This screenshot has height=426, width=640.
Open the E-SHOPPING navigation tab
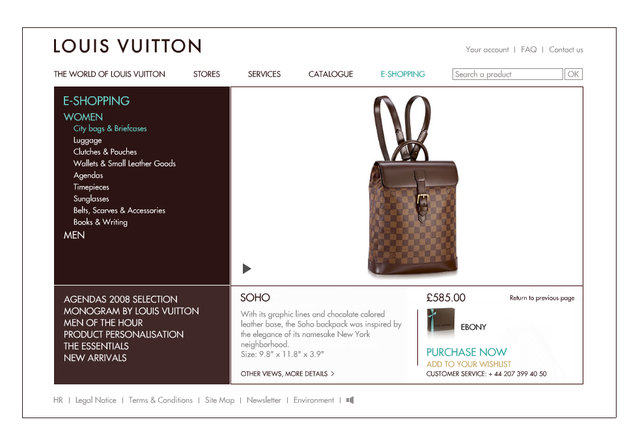[402, 74]
